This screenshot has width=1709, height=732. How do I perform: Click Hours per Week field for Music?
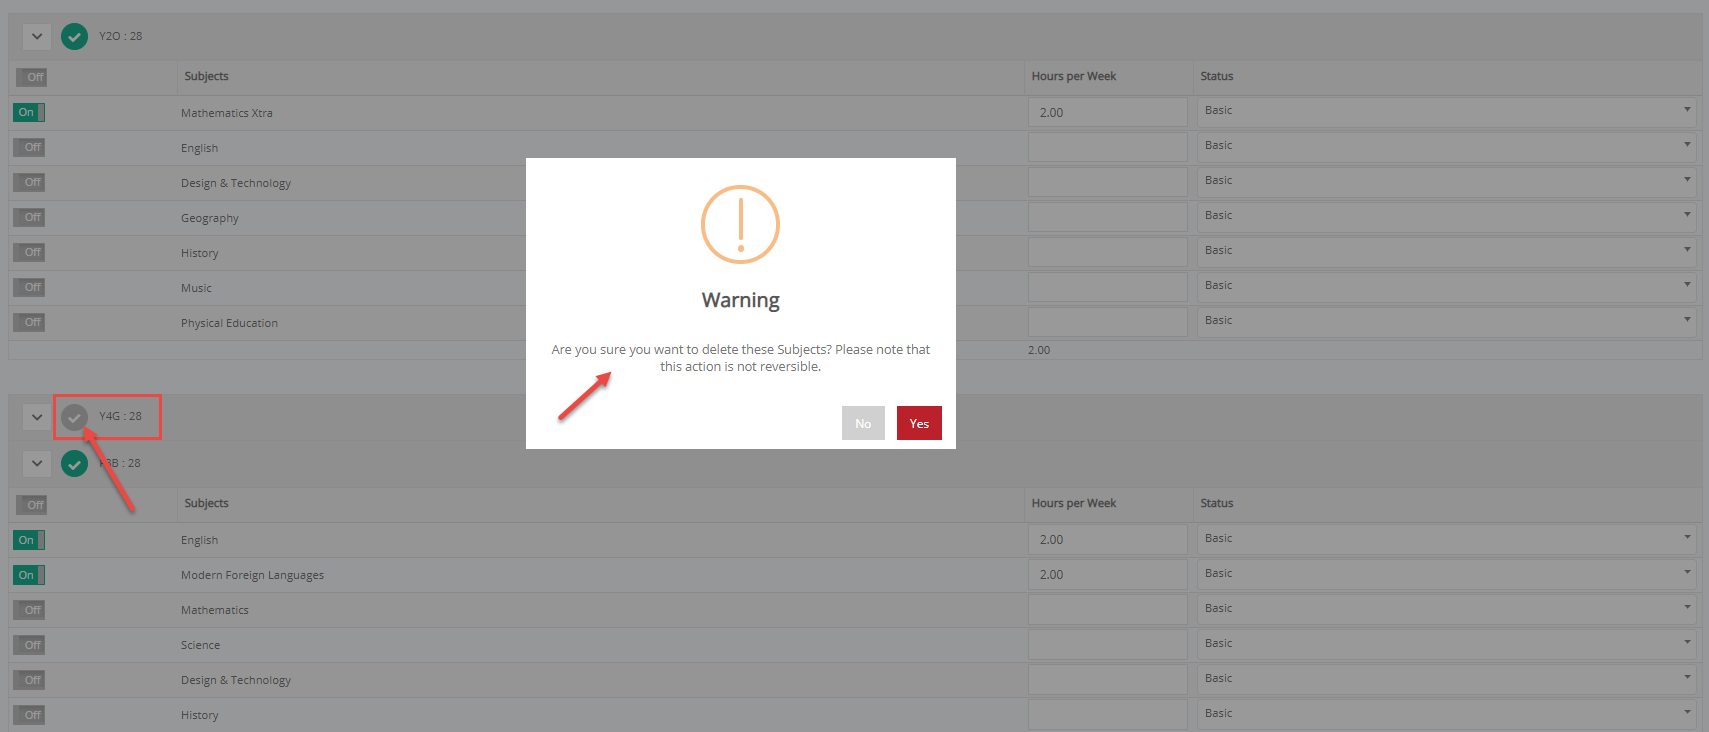[1108, 287]
